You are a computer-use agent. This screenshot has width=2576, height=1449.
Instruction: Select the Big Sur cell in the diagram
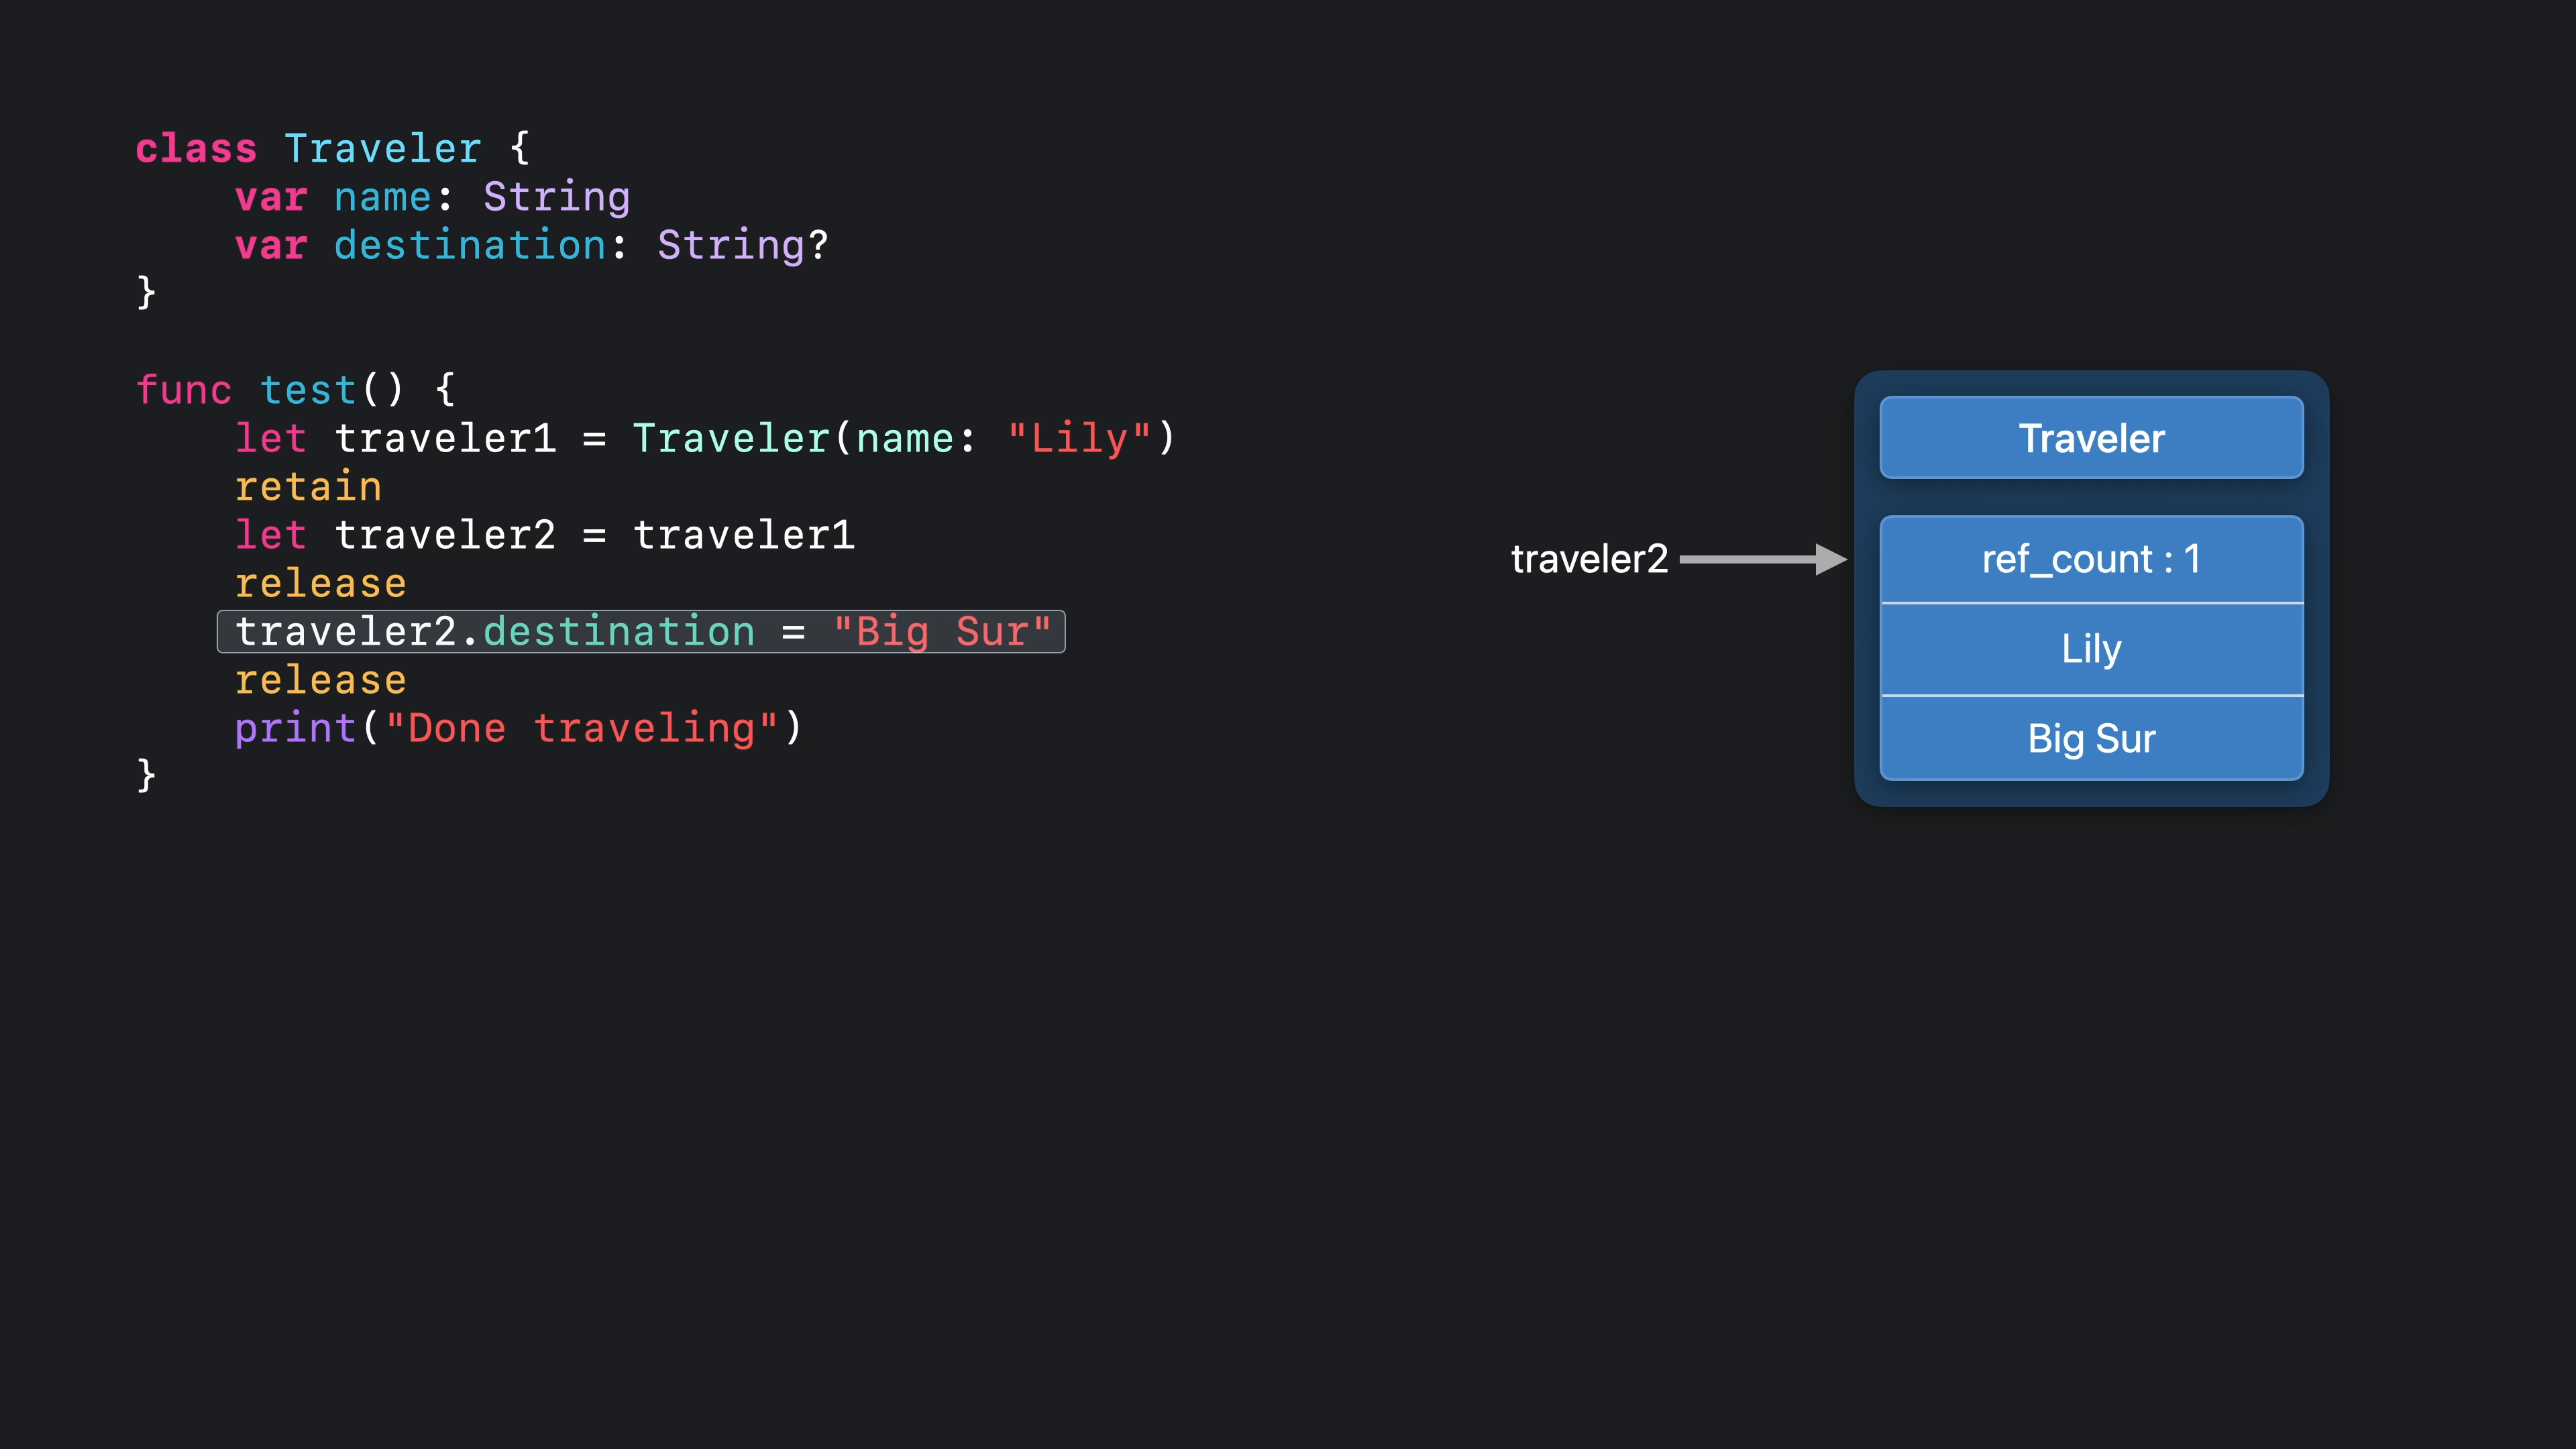click(x=2091, y=738)
